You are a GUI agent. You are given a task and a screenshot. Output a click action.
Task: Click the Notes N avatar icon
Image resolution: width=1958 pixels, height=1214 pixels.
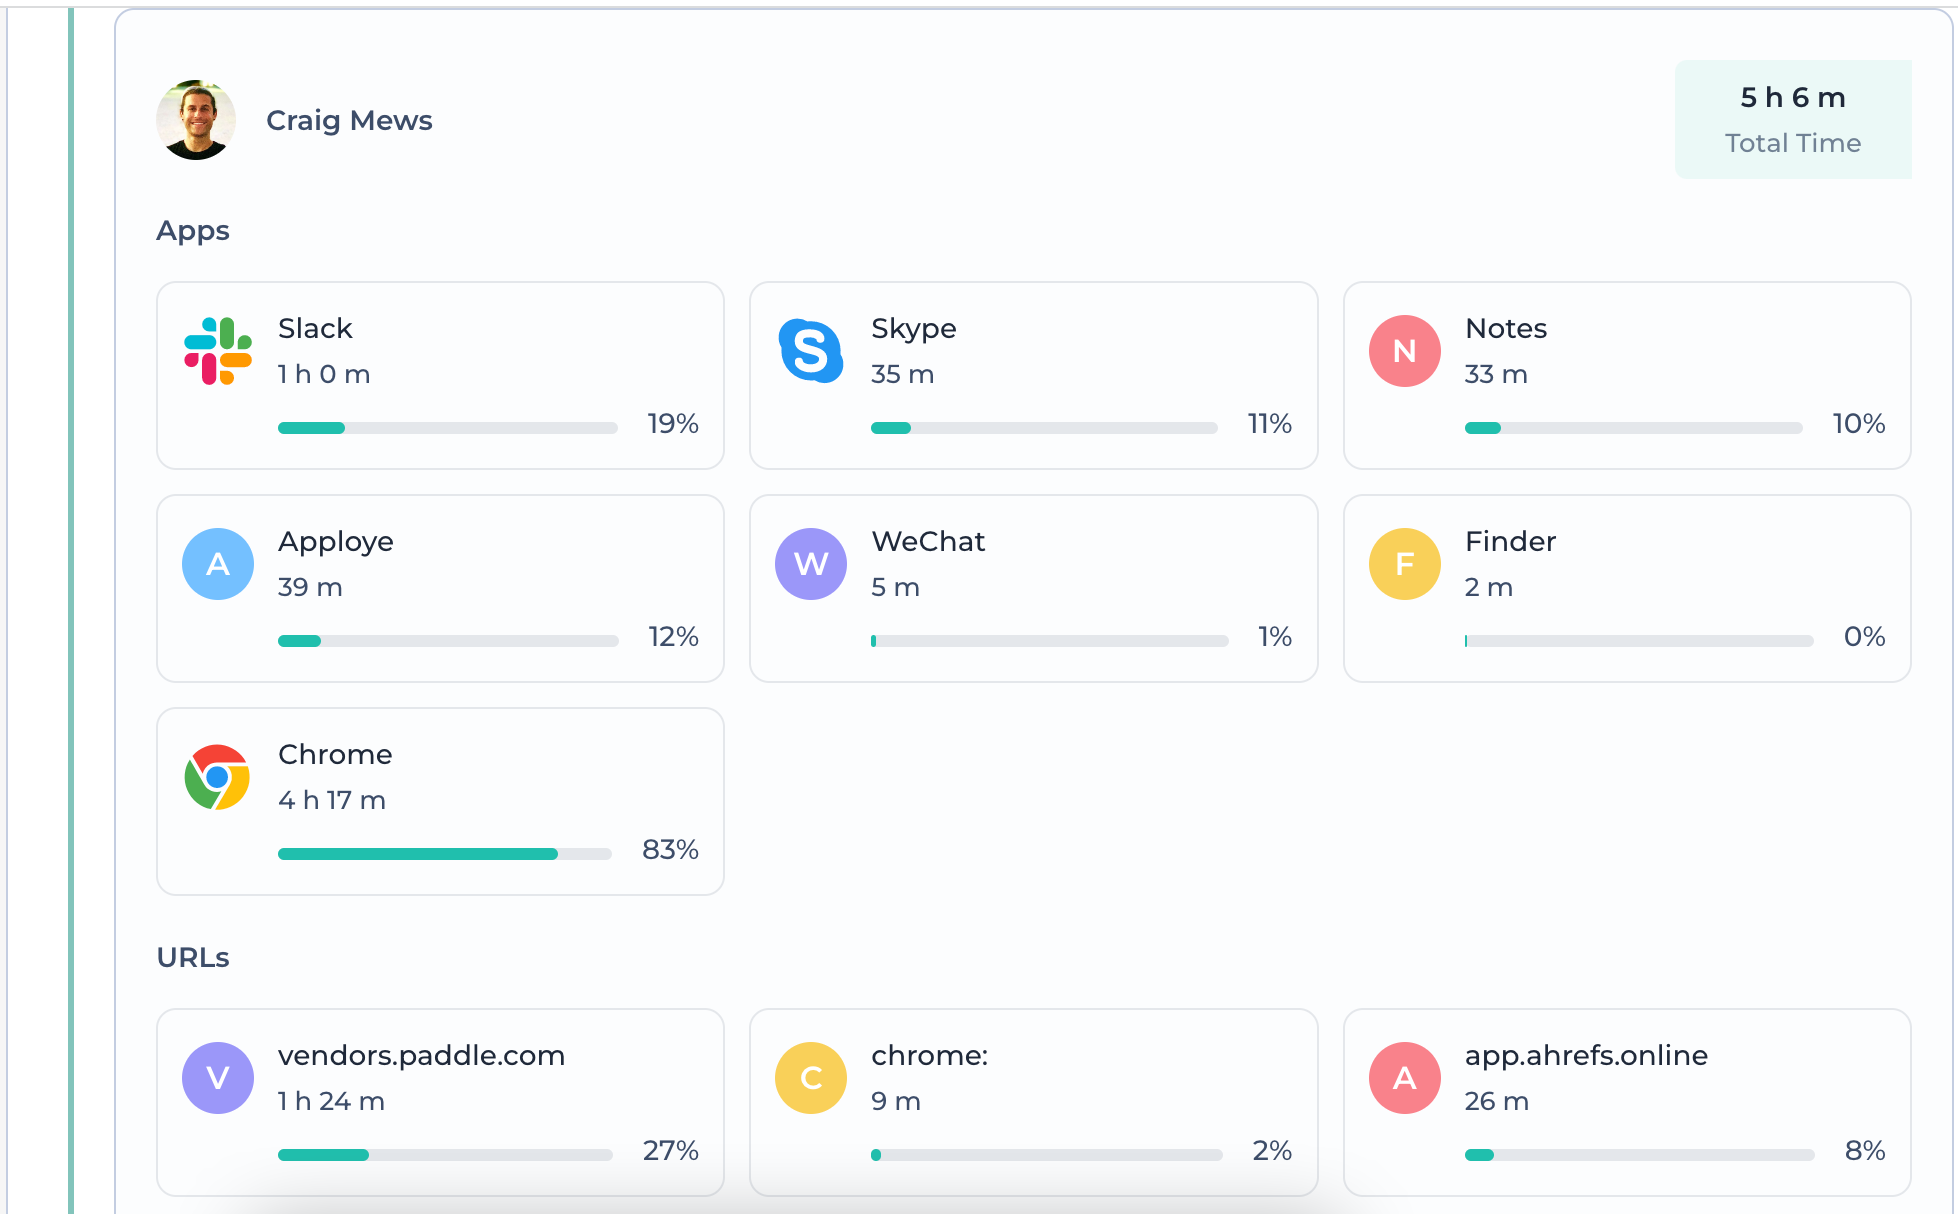coord(1405,351)
